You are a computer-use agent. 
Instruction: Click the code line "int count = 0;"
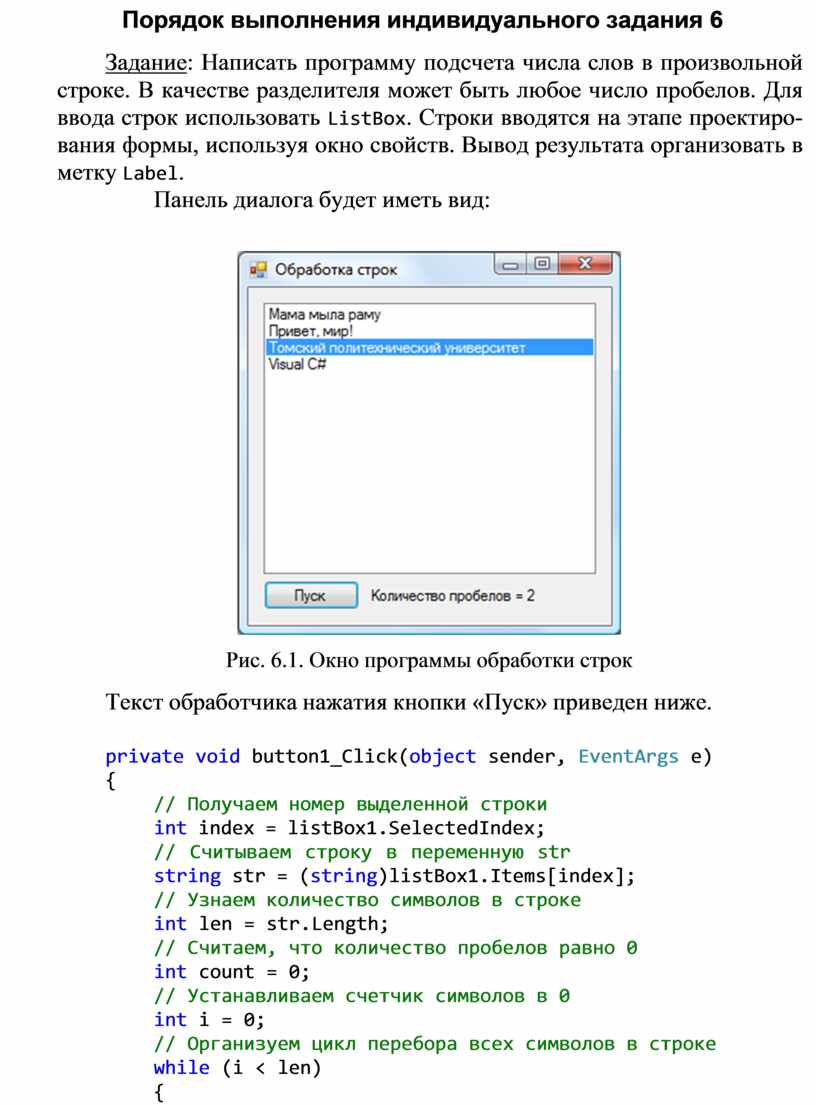(x=231, y=972)
